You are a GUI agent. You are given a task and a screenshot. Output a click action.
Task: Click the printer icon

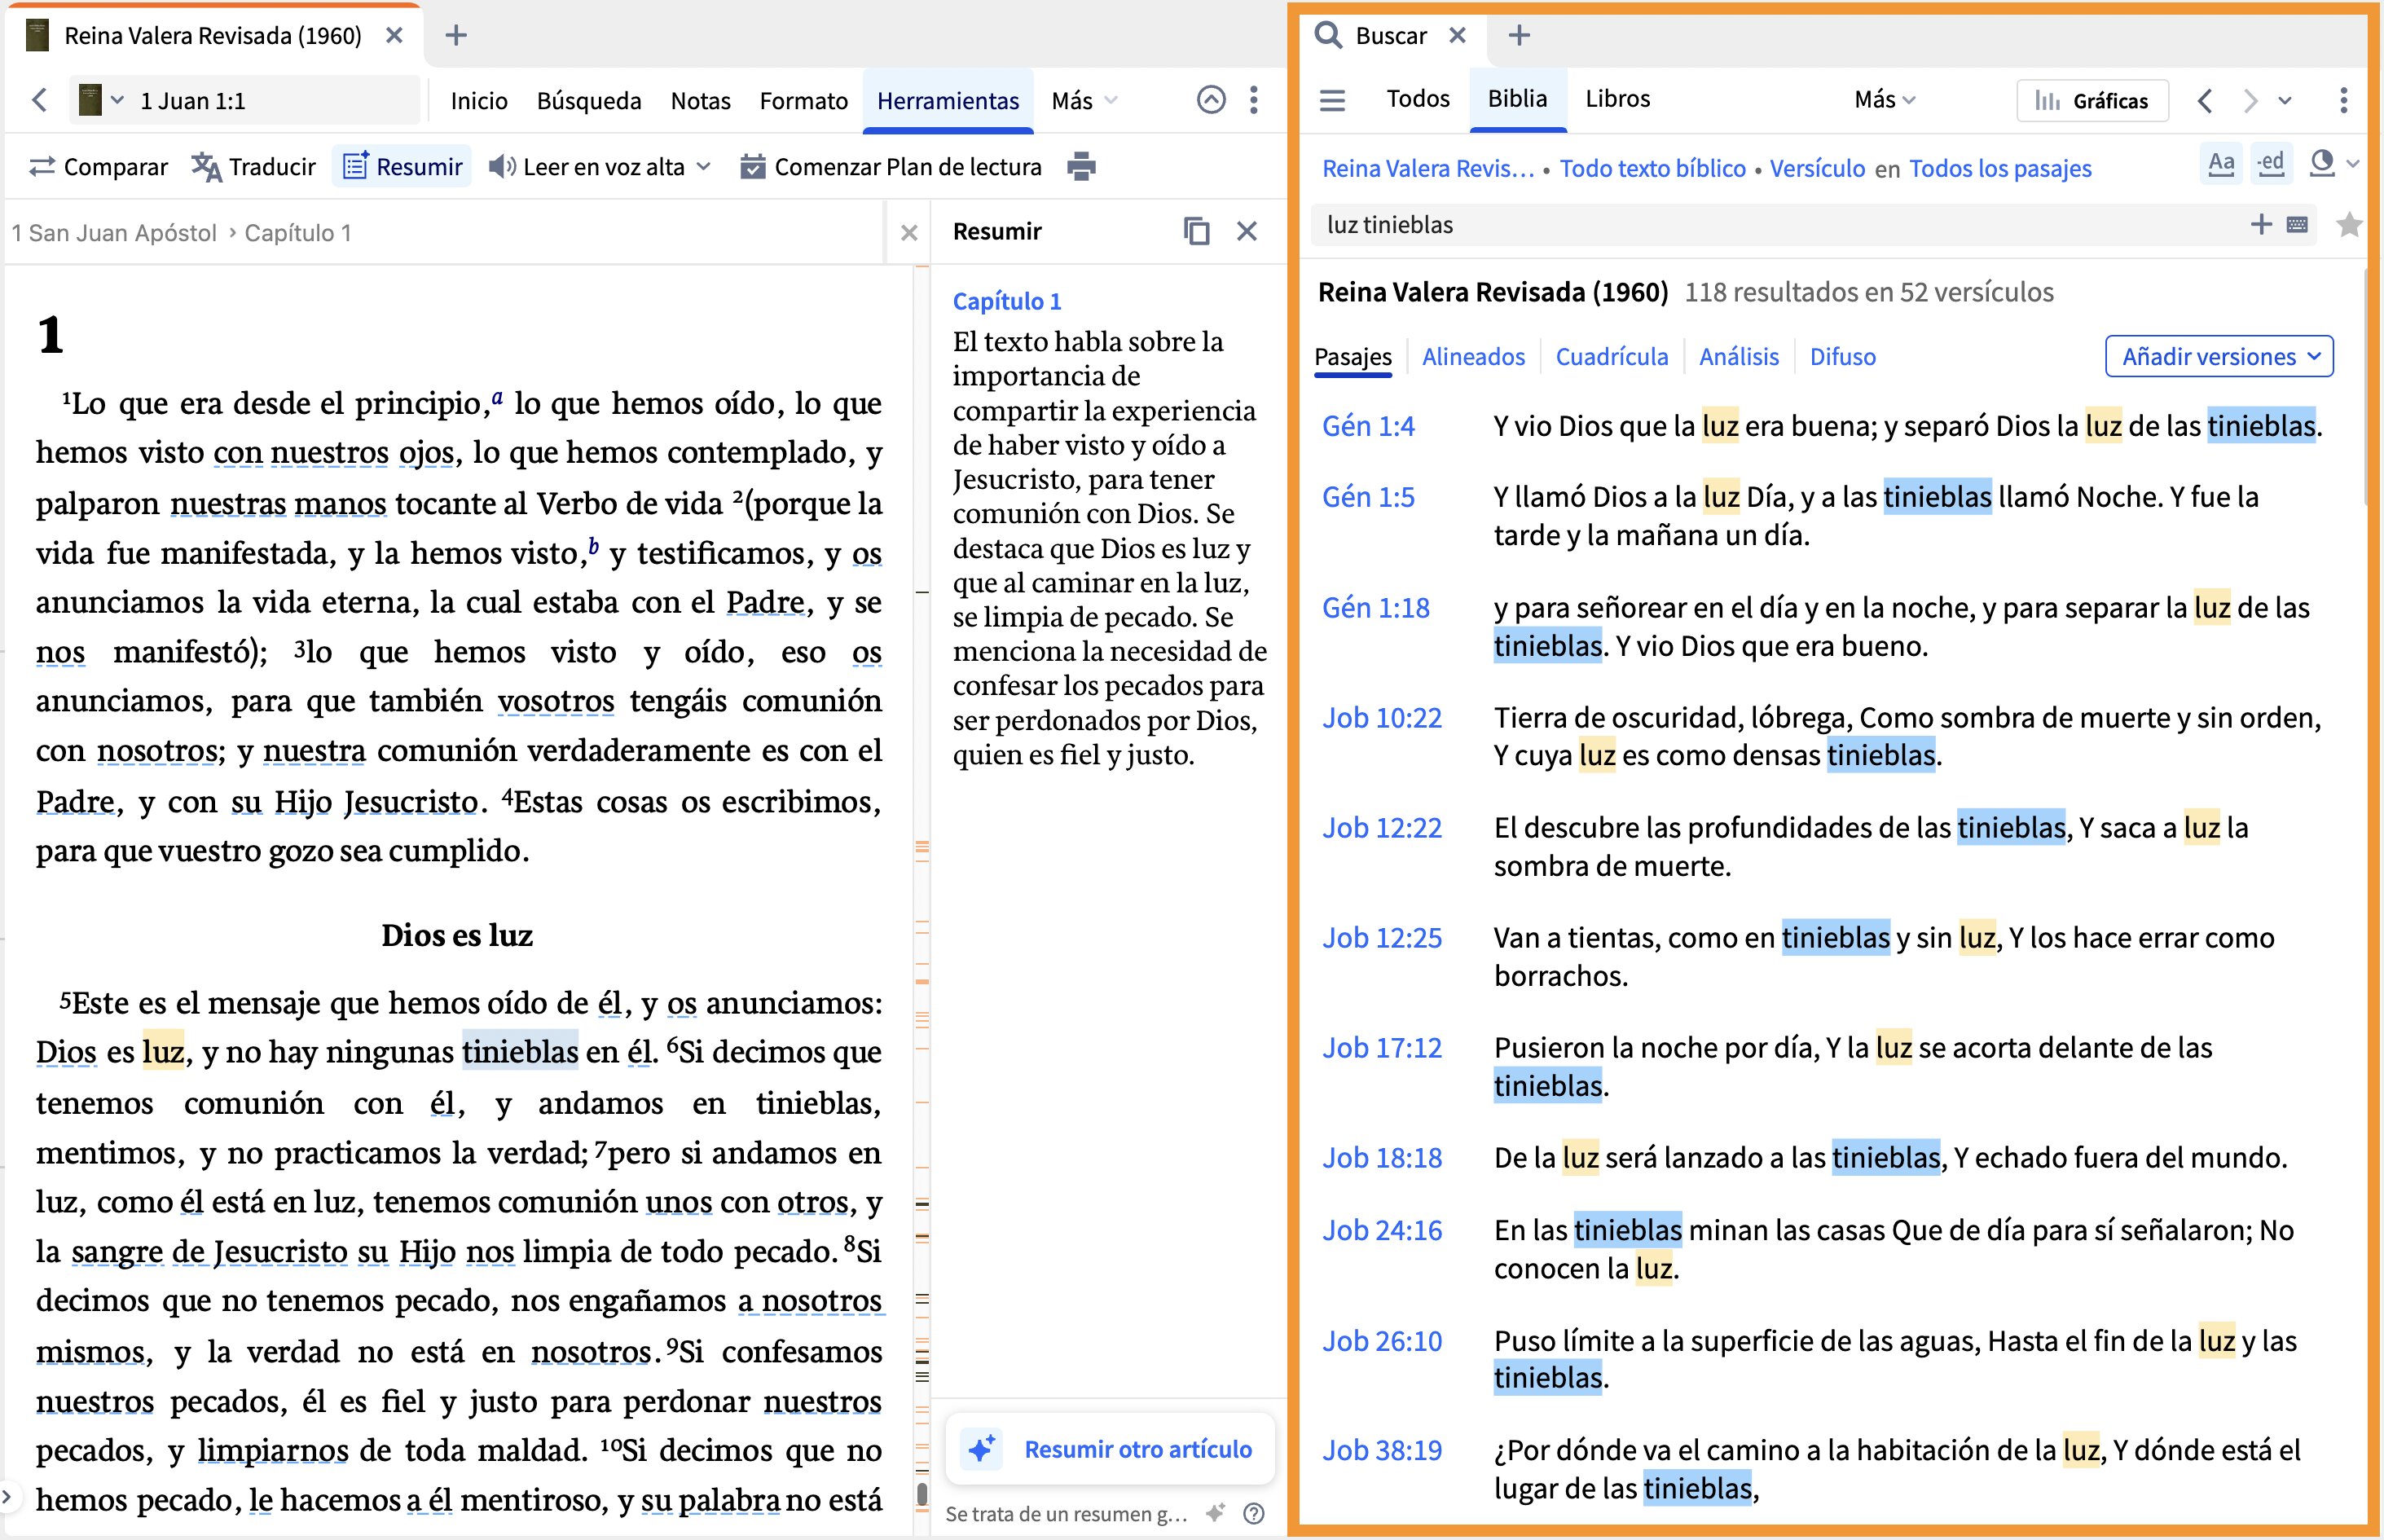point(1081,166)
